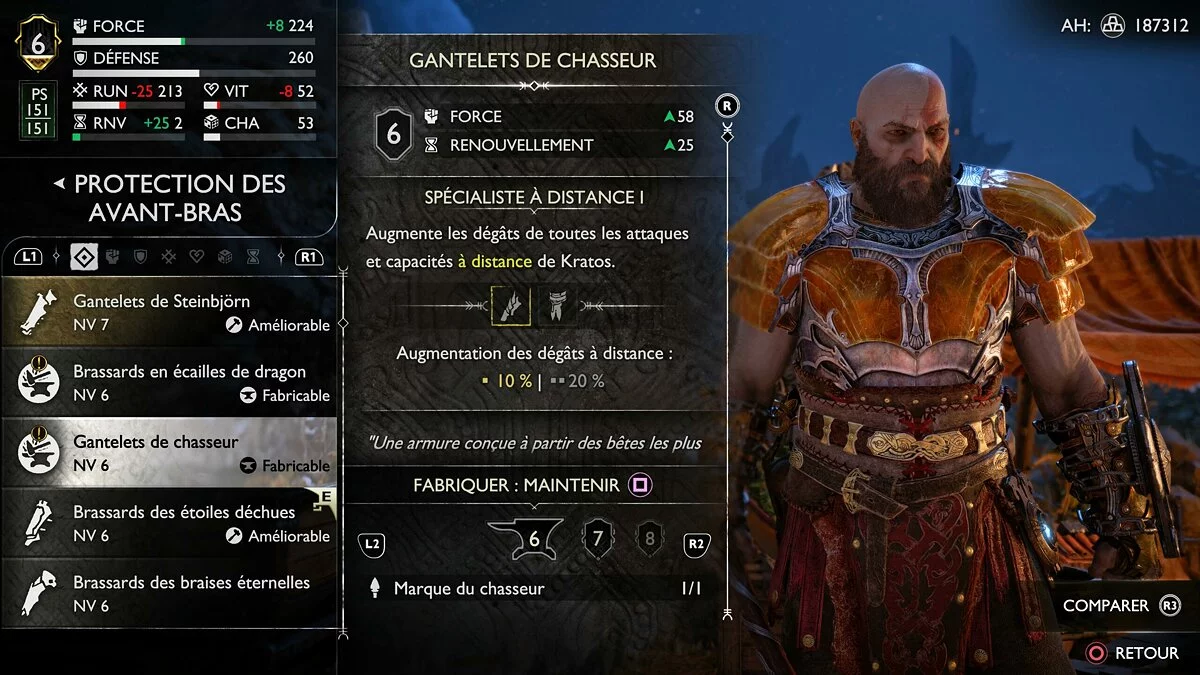Select the all-stats diamond filter icon
Image resolution: width=1200 pixels, height=675 pixels.
coord(84,258)
